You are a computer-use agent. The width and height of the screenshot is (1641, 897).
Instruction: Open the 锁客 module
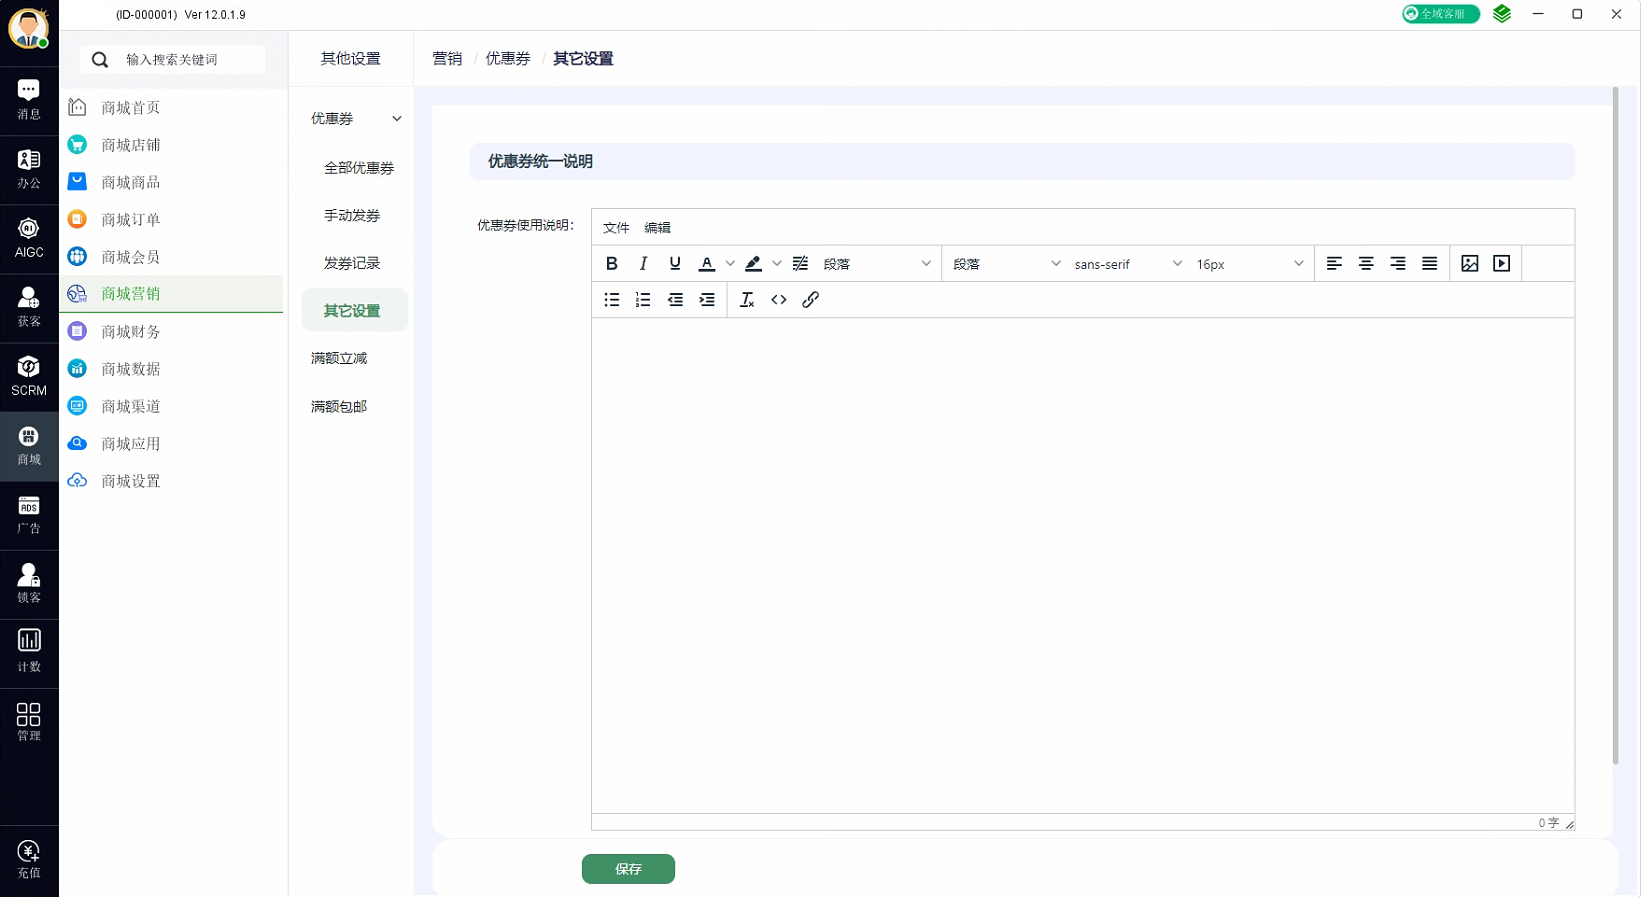coord(29,583)
